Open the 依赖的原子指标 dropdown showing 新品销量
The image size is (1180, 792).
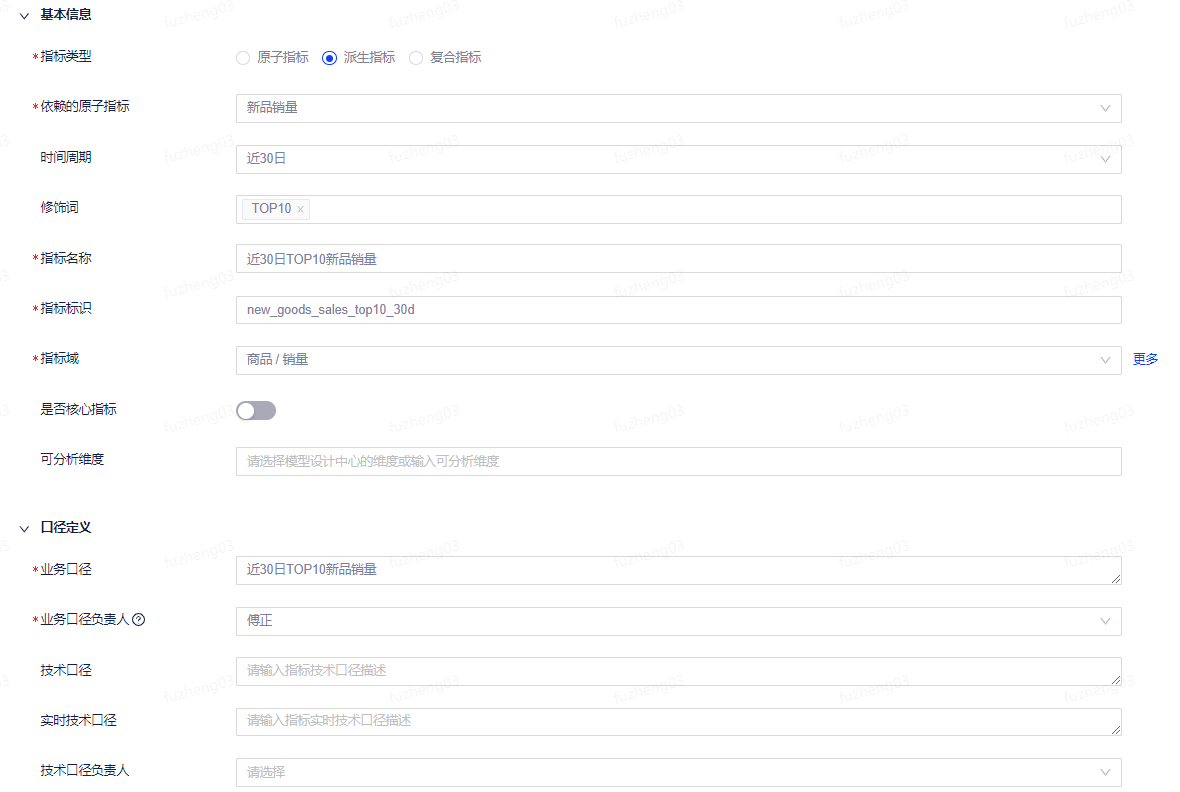(x=678, y=108)
